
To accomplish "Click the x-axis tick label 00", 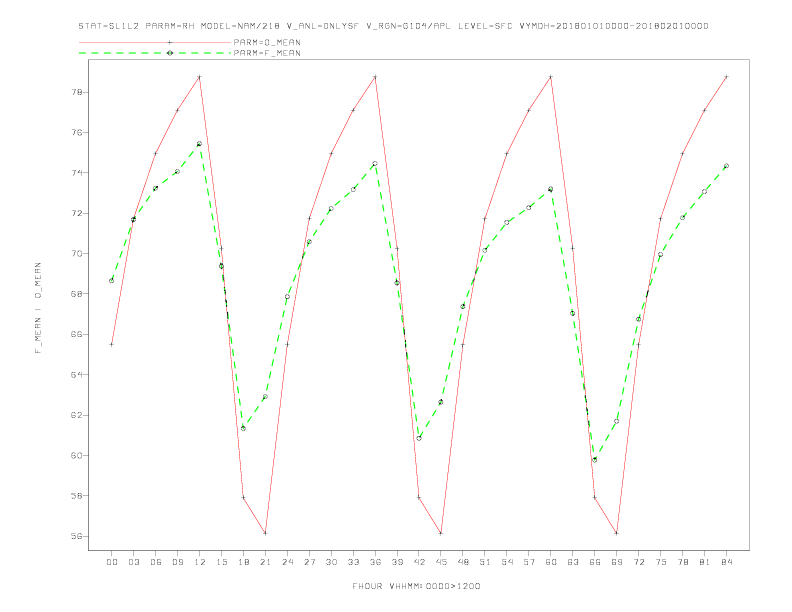I will coord(112,562).
